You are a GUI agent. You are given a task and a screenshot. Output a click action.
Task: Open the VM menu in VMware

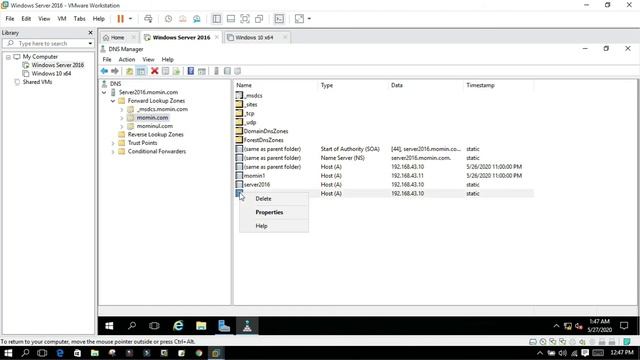tap(62, 19)
